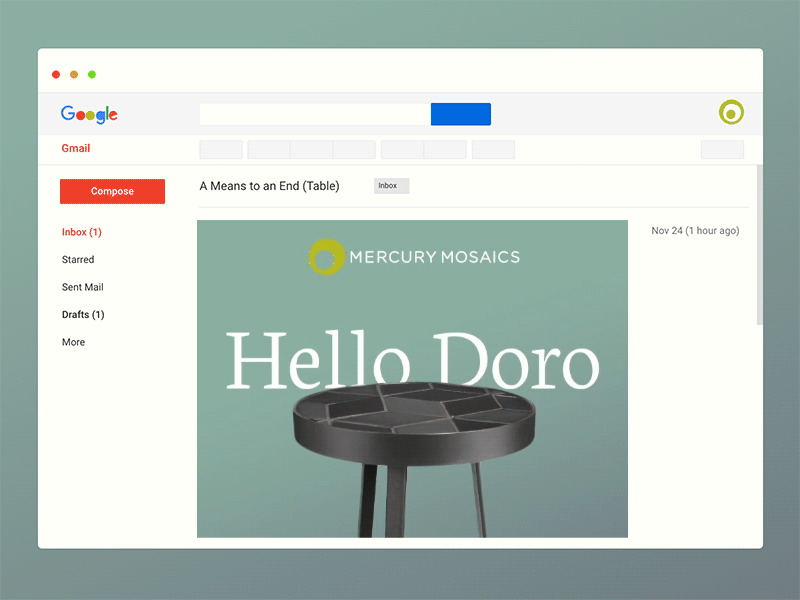Open Inbox (1) folder
The image size is (800, 600).
pyautogui.click(x=82, y=232)
